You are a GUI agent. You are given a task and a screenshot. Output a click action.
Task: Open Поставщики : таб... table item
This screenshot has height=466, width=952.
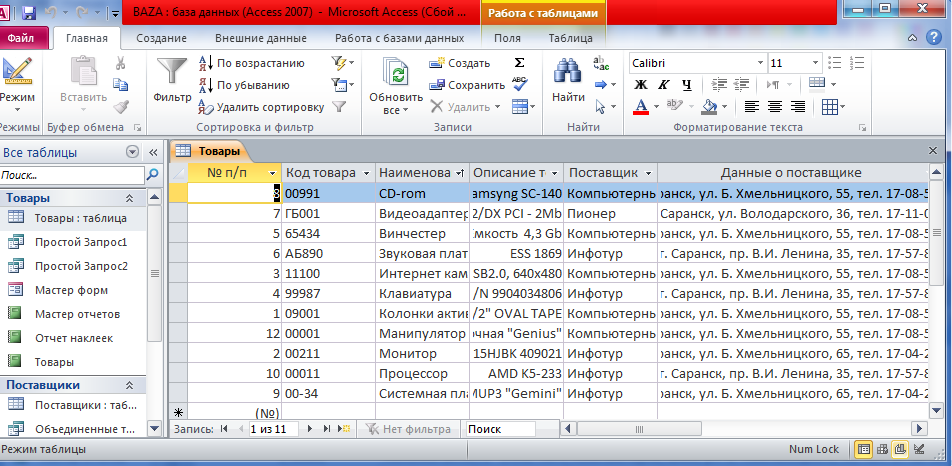[x=73, y=405]
